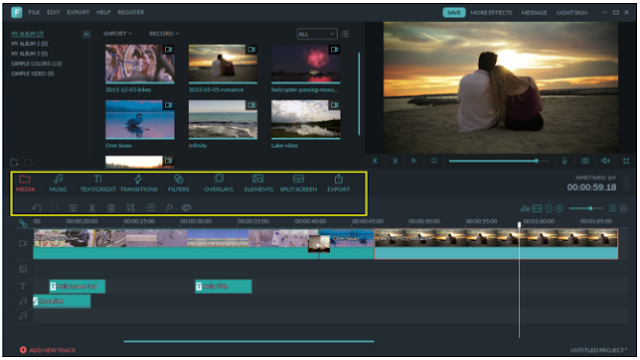Switch to LIGHT SKIN

[x=571, y=13]
